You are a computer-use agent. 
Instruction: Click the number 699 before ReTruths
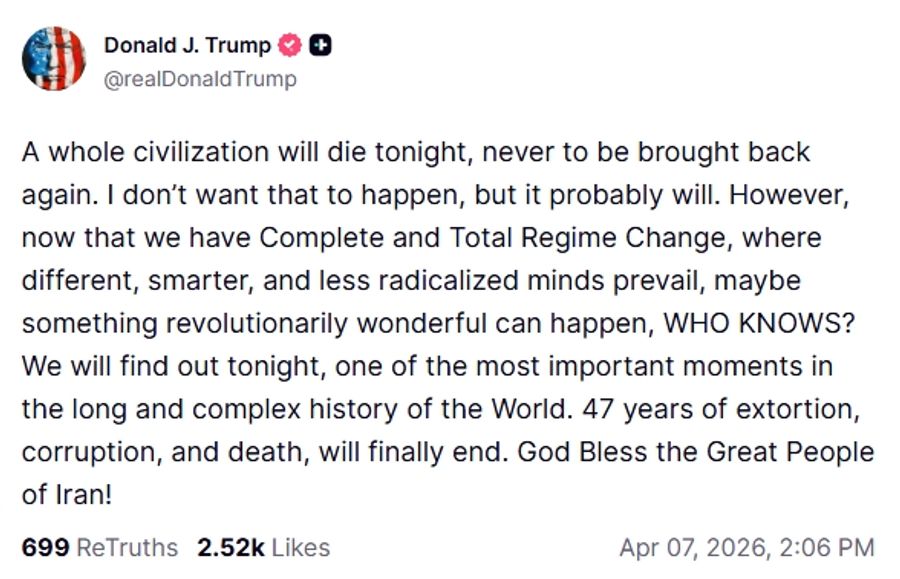click(45, 547)
